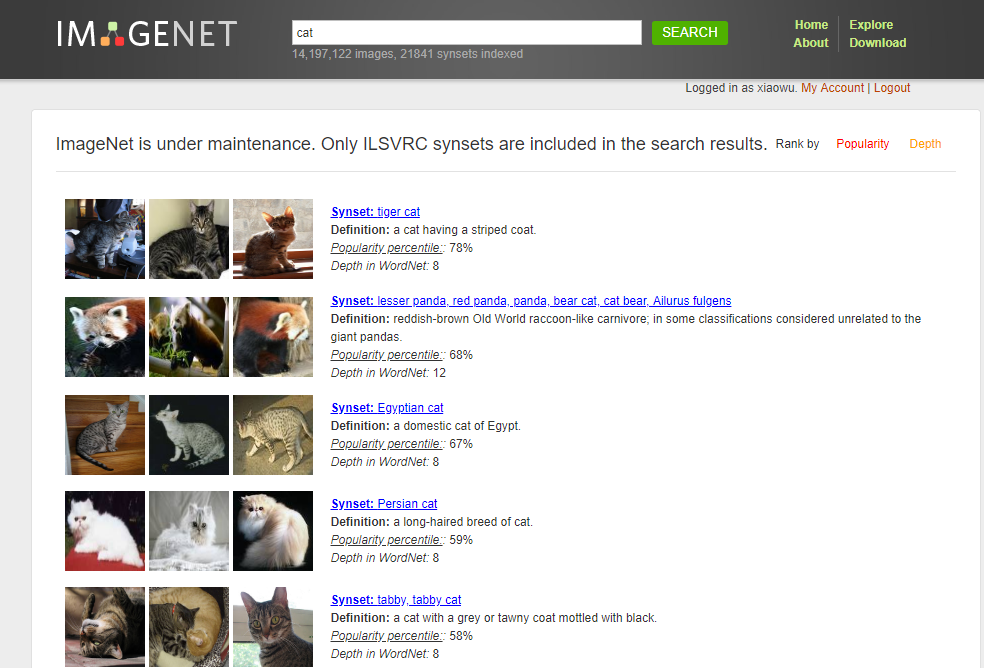
Task: Click tabby cat thumbnail looking at camera
Action: point(273,627)
